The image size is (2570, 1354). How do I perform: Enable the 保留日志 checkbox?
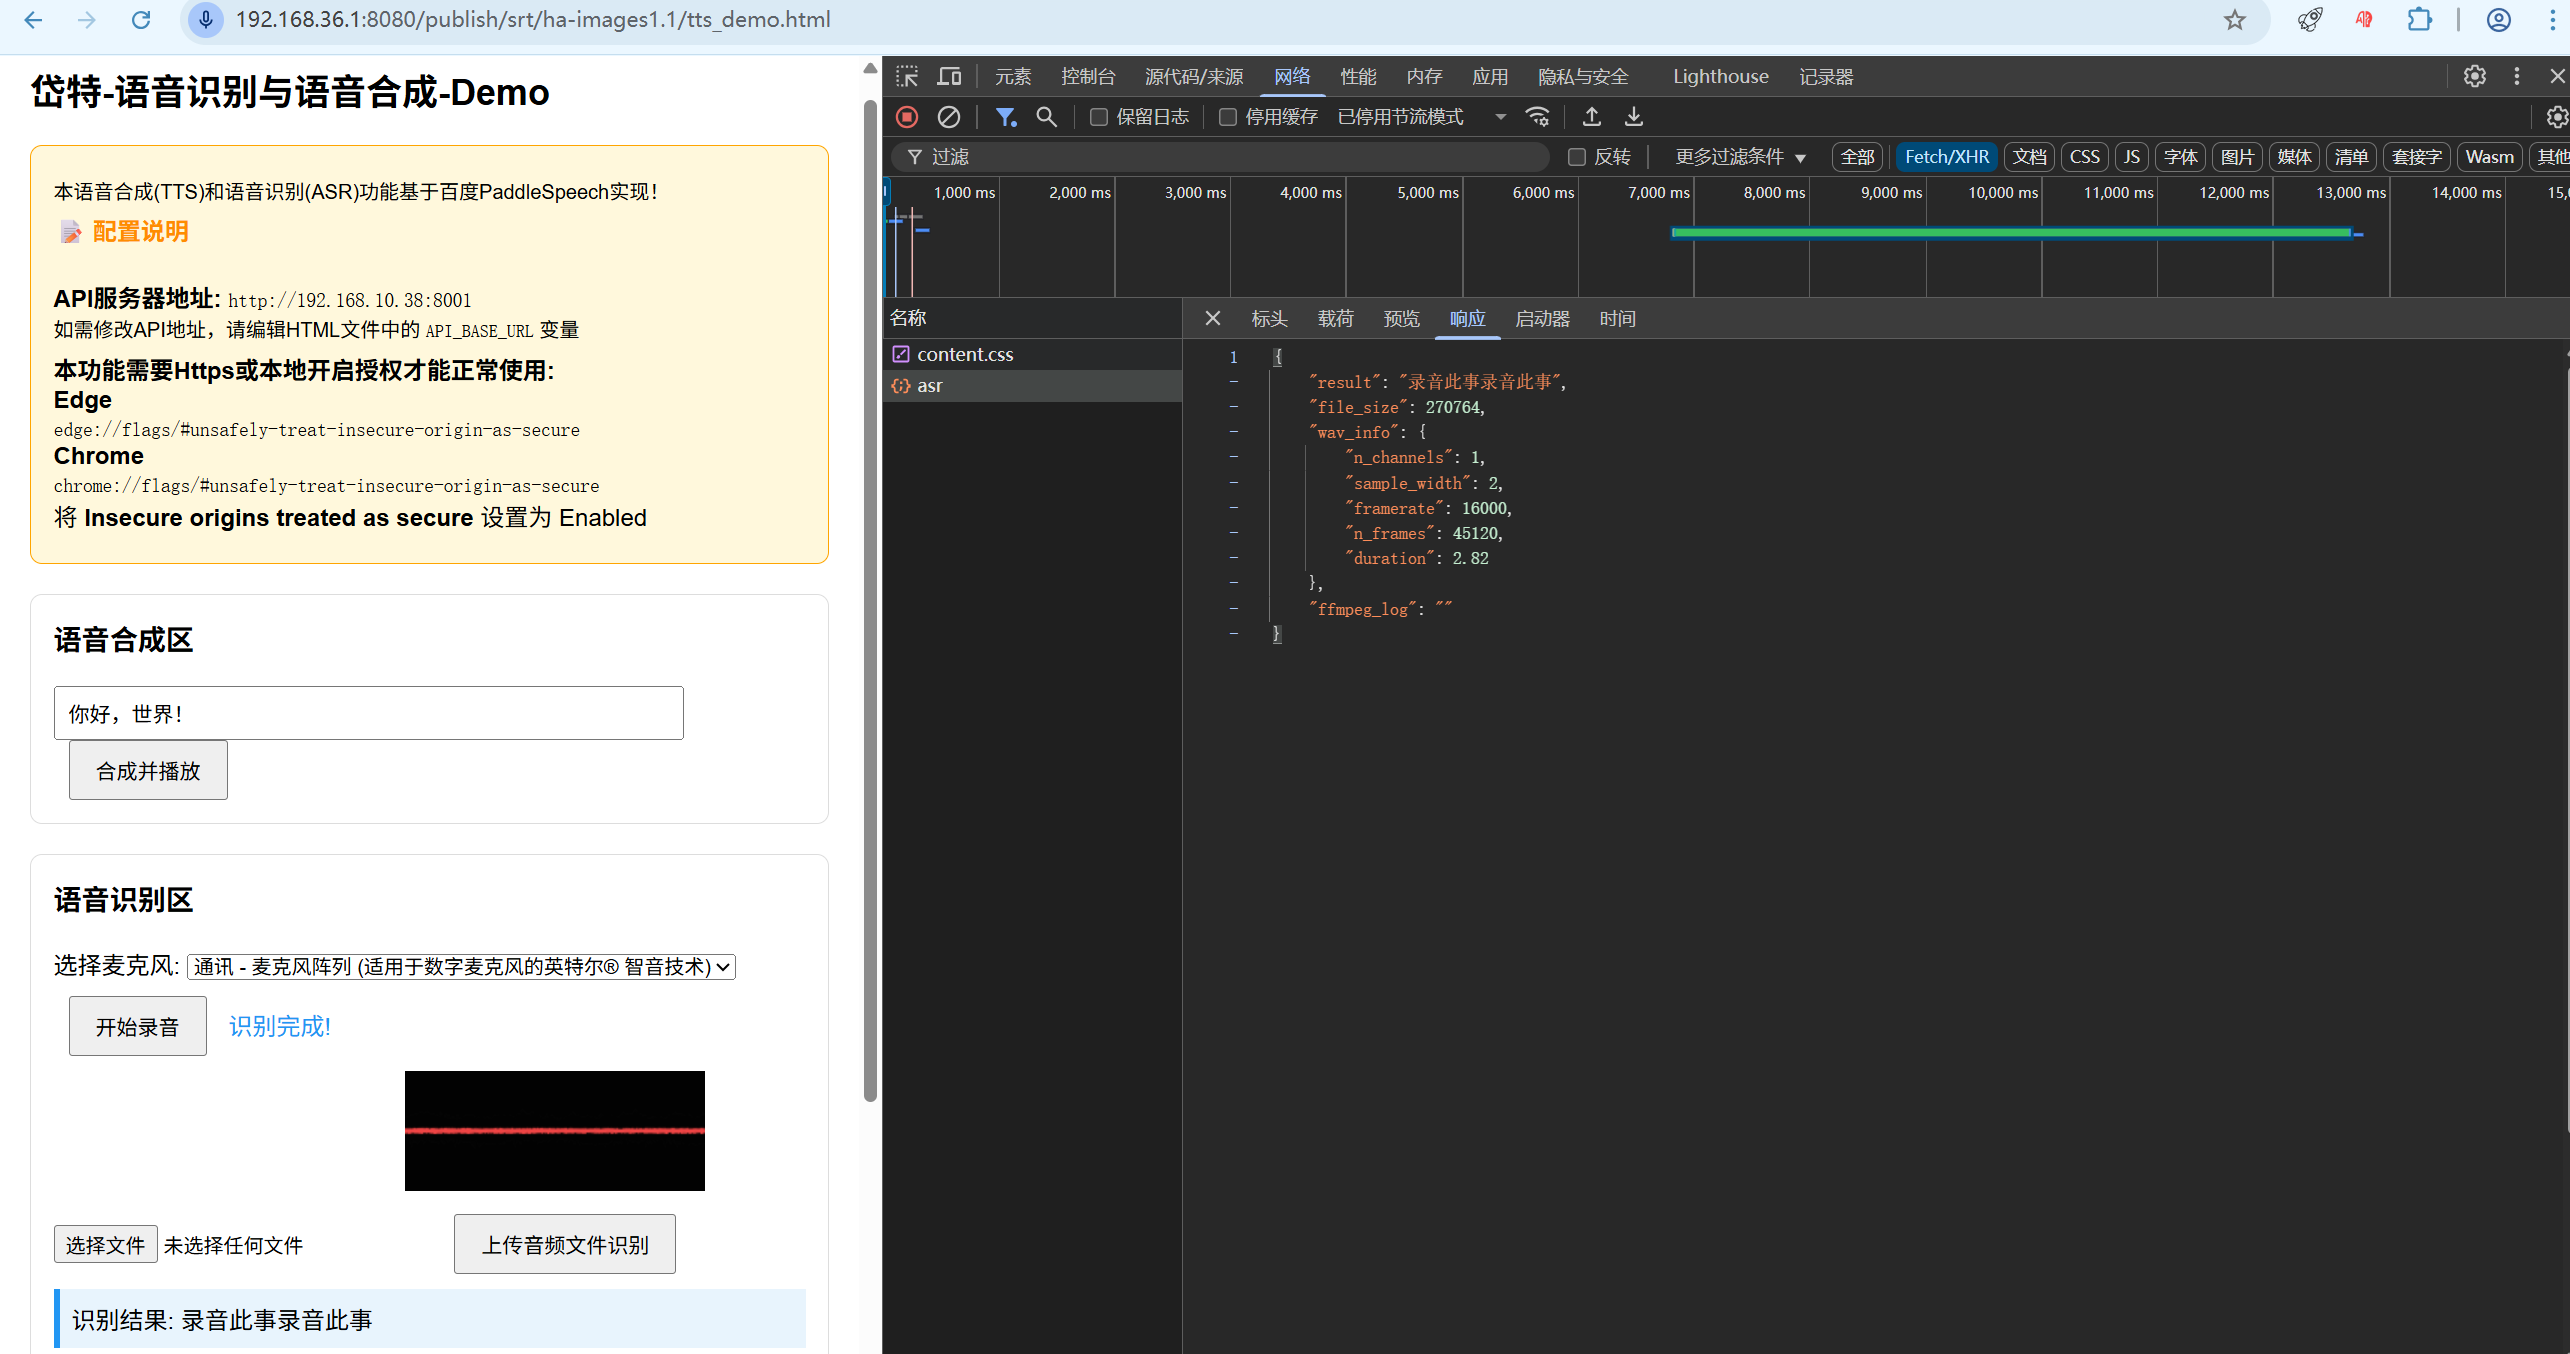tap(1098, 117)
